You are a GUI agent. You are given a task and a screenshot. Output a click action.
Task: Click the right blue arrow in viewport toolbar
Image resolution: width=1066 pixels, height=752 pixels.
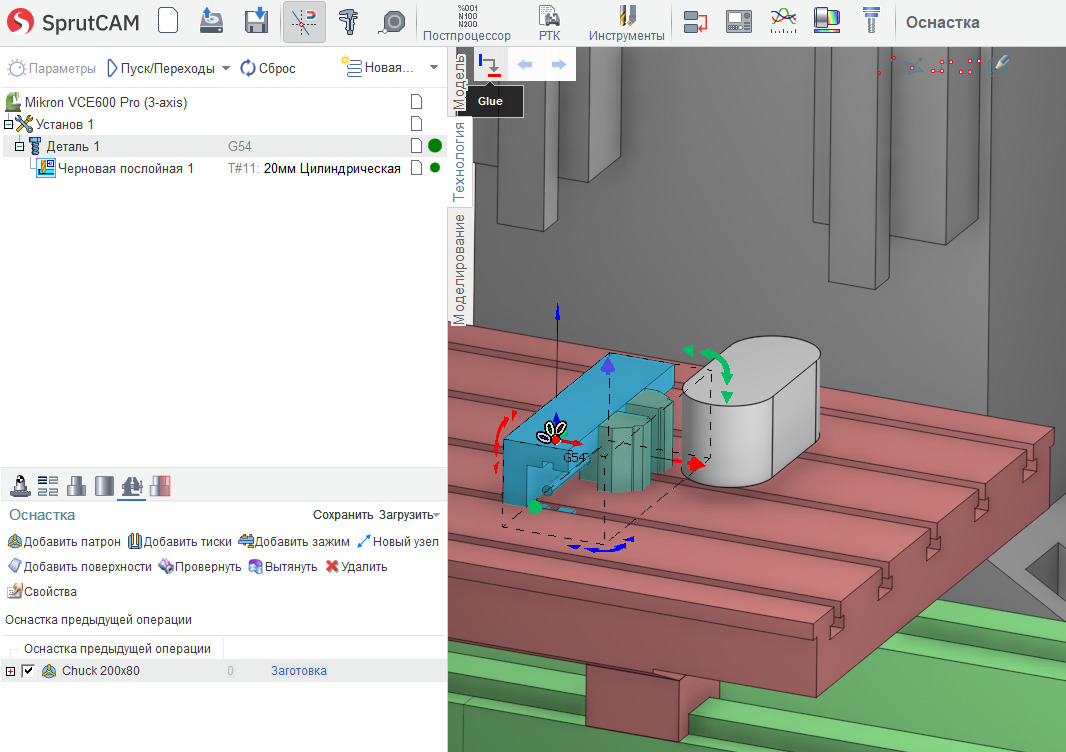point(559,65)
